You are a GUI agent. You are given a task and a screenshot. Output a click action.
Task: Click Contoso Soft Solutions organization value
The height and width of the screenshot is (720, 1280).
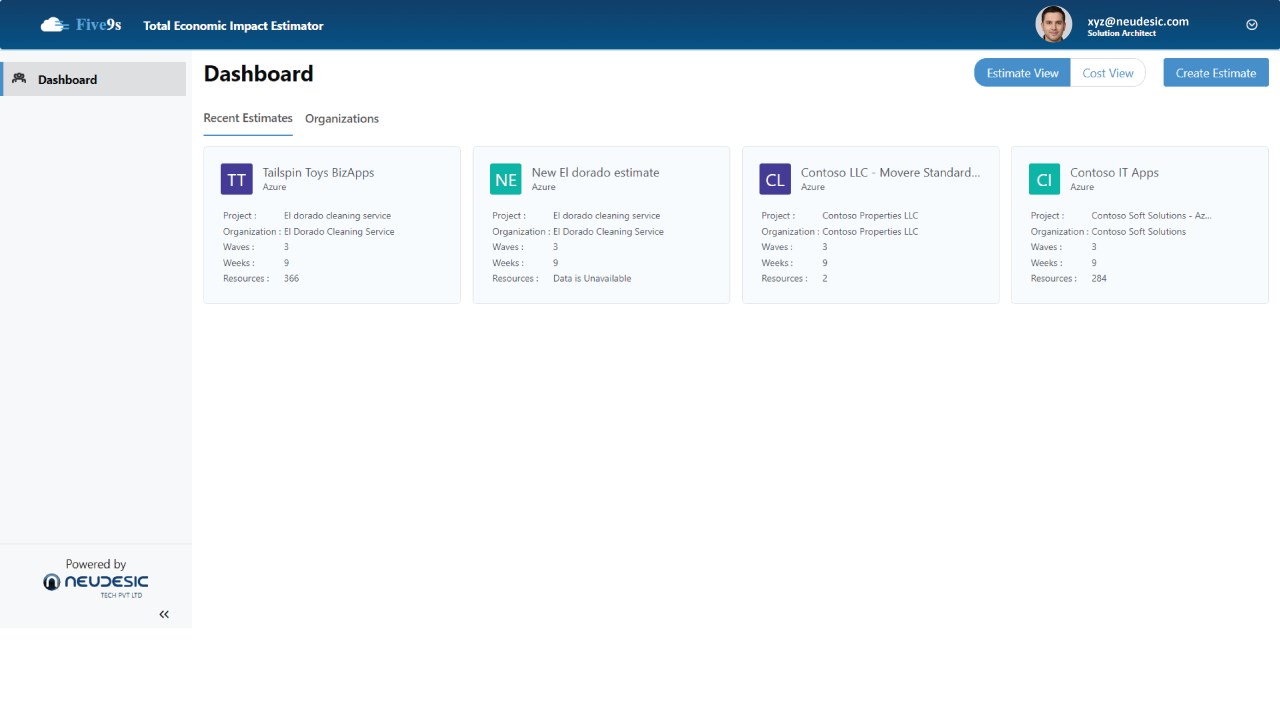[x=1138, y=231]
